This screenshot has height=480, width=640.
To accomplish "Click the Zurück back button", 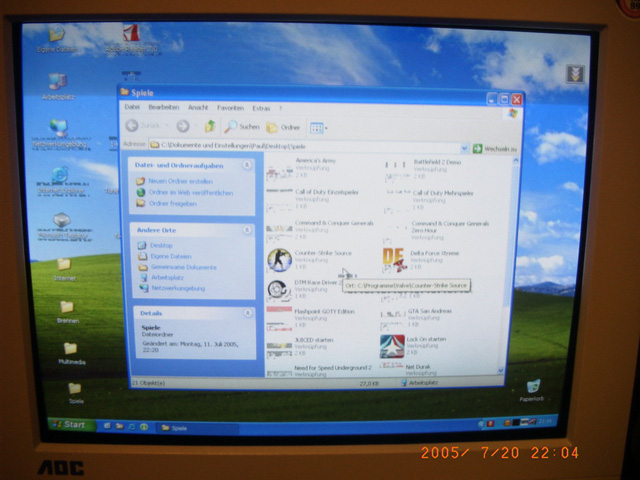I will (142, 126).
